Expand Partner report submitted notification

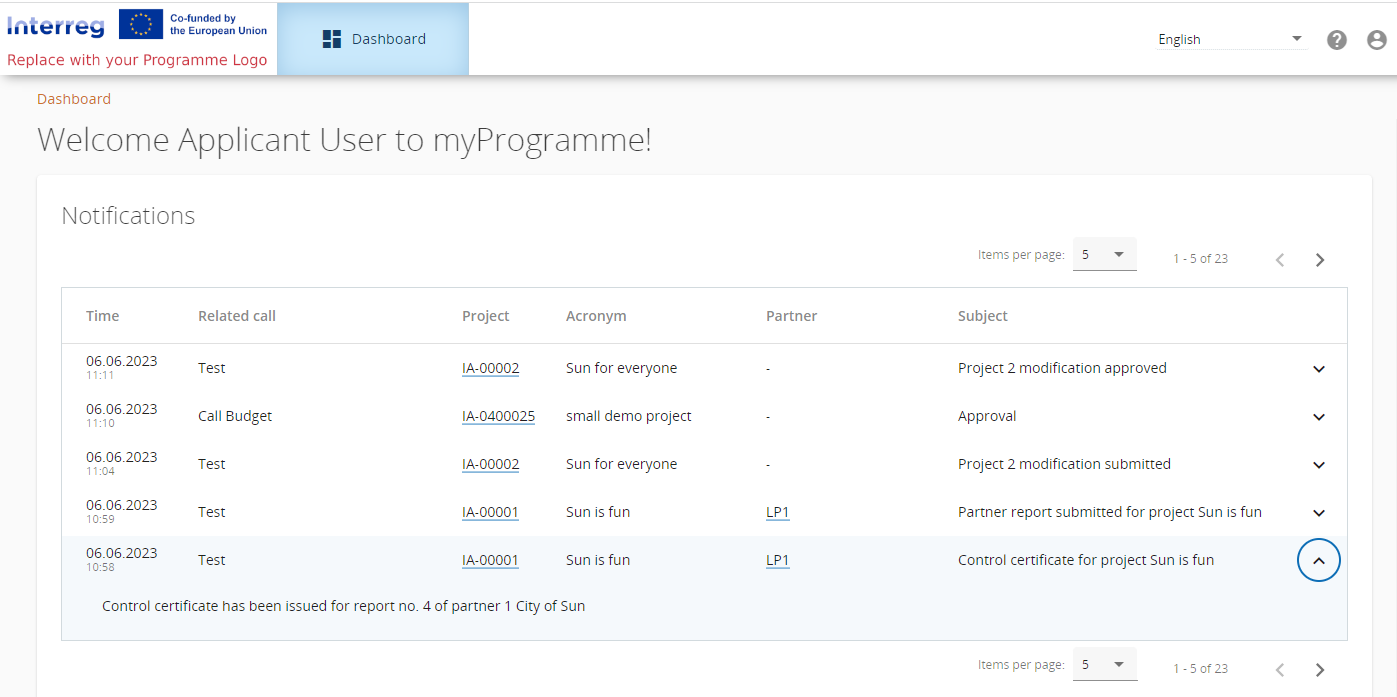(1318, 513)
